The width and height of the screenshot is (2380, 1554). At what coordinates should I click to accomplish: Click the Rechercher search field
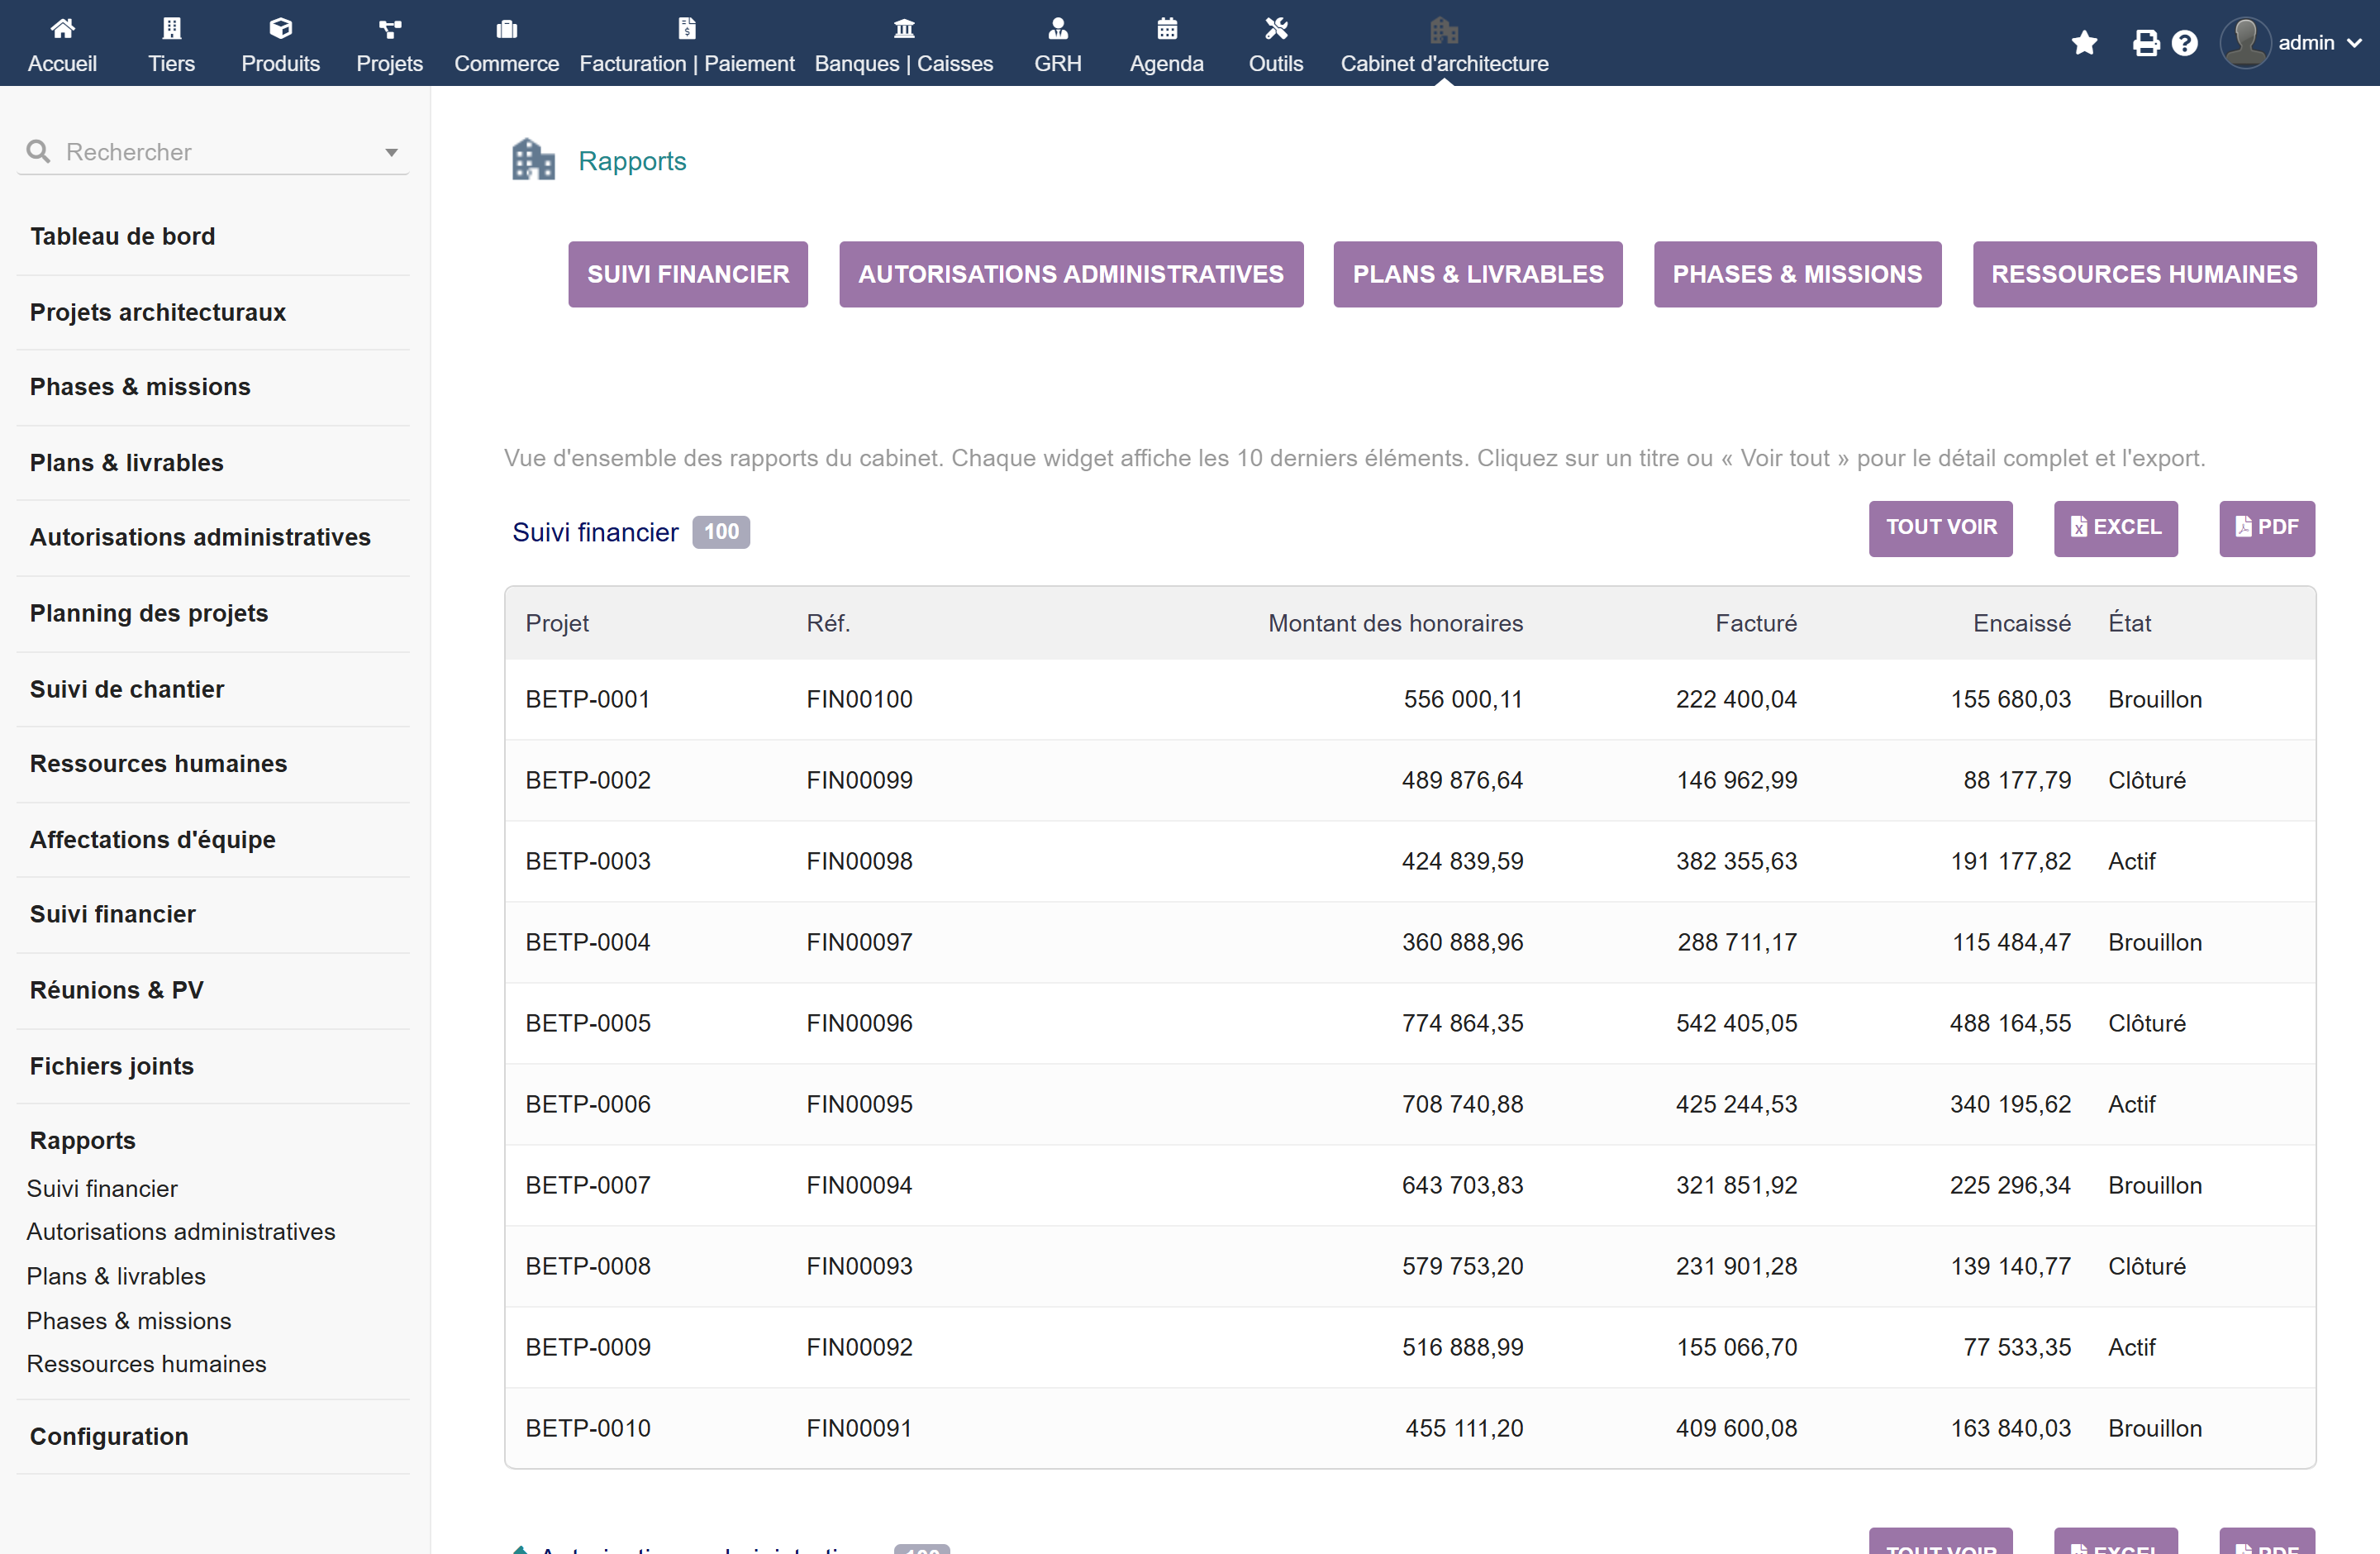click(213, 152)
